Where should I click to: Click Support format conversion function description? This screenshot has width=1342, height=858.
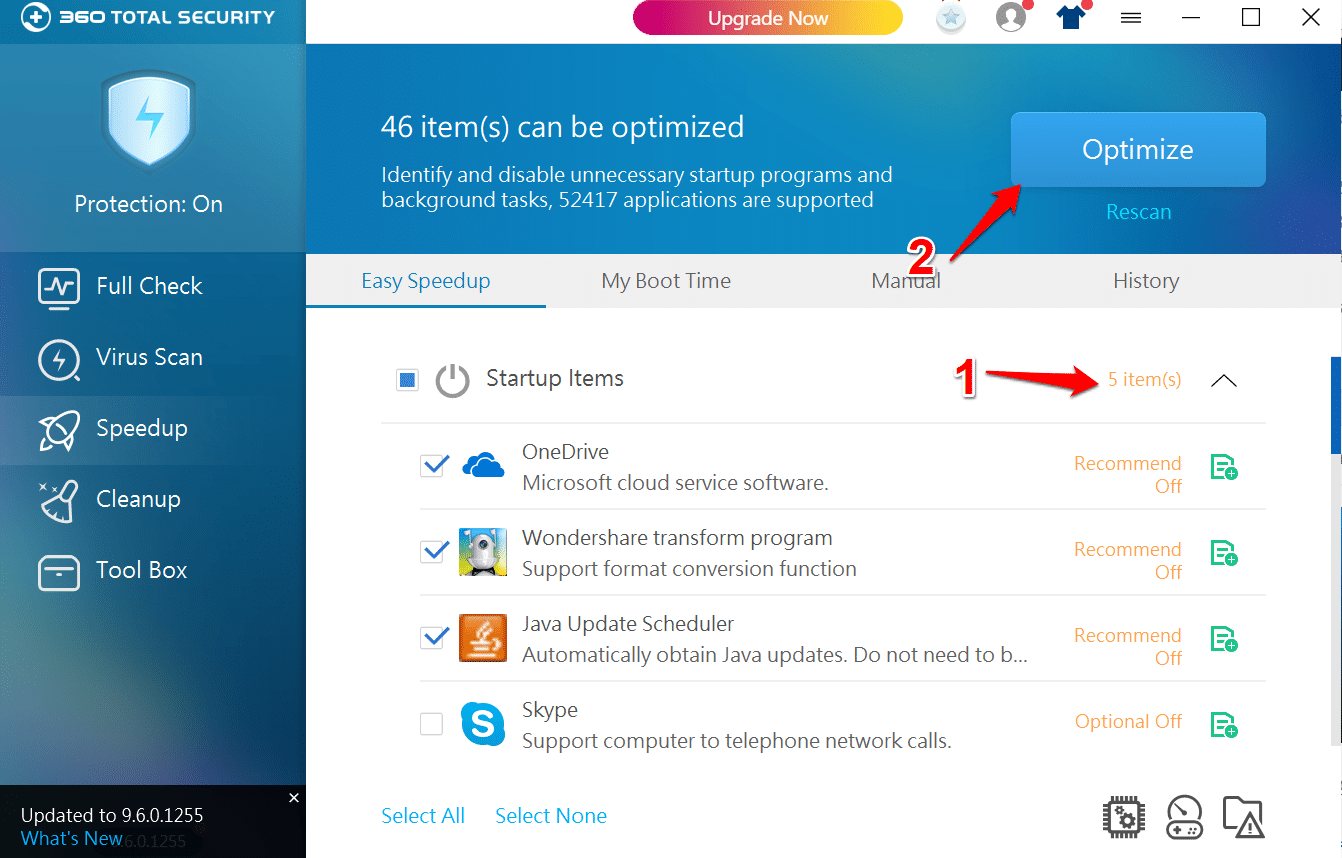690,569
